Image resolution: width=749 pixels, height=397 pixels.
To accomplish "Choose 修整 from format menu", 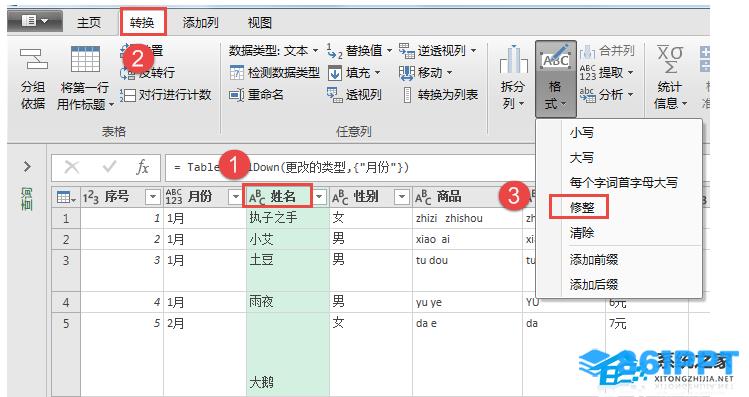I will click(581, 208).
